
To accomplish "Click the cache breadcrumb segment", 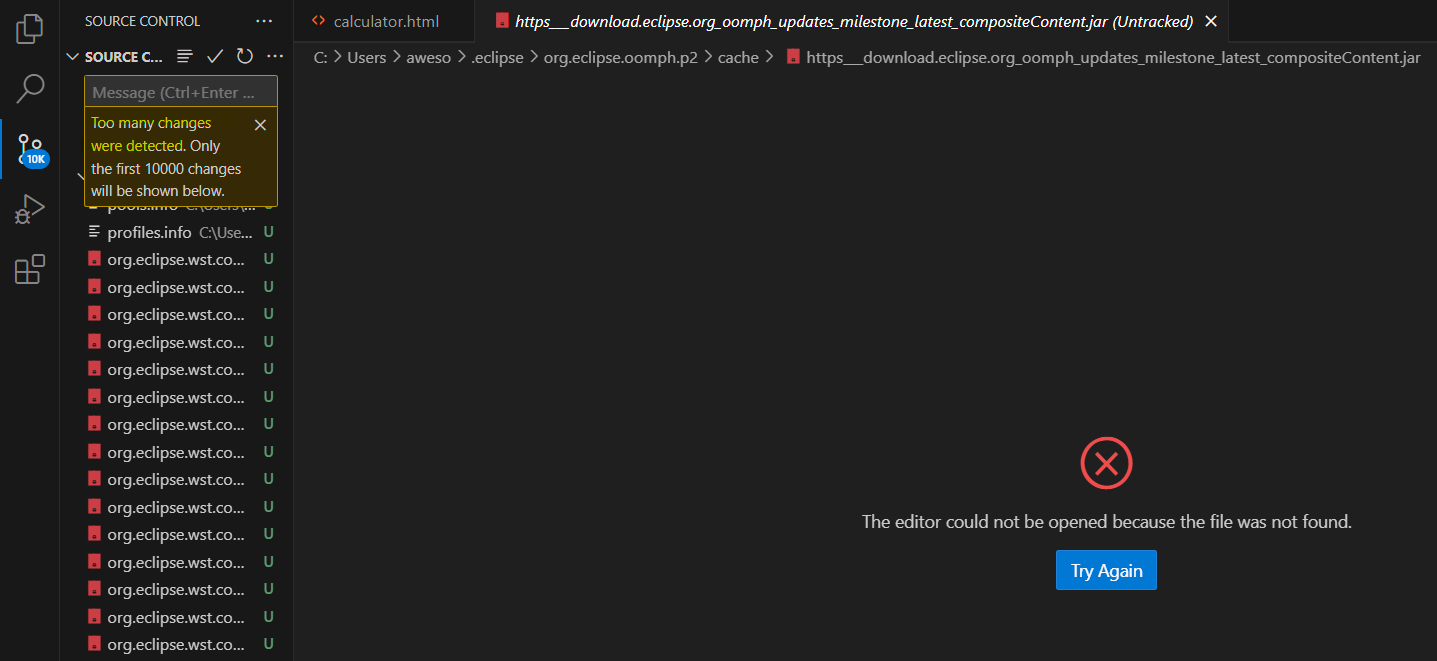I will click(x=738, y=58).
